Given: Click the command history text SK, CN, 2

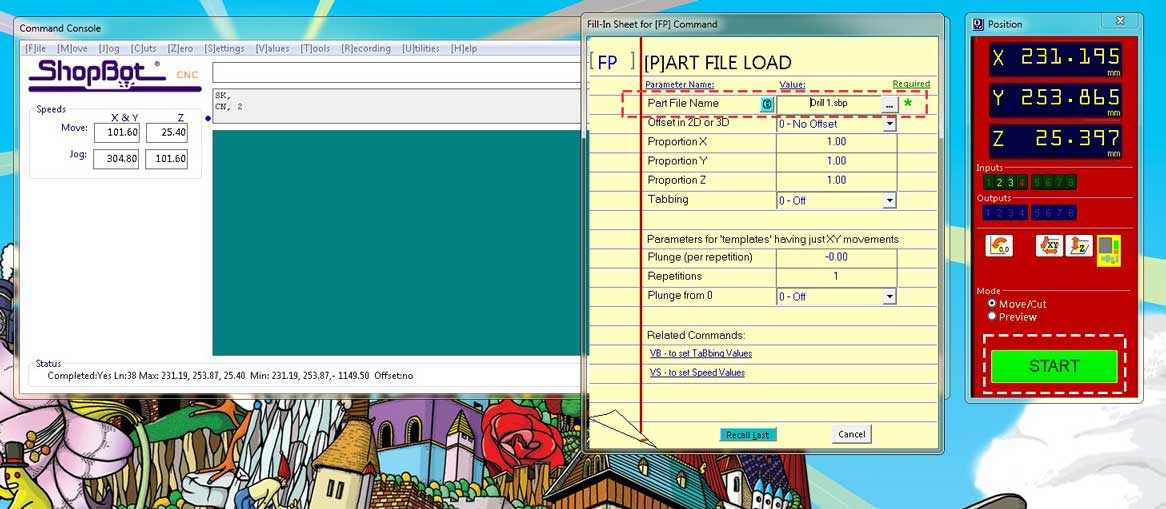Looking at the screenshot, I should pyautogui.click(x=397, y=106).
